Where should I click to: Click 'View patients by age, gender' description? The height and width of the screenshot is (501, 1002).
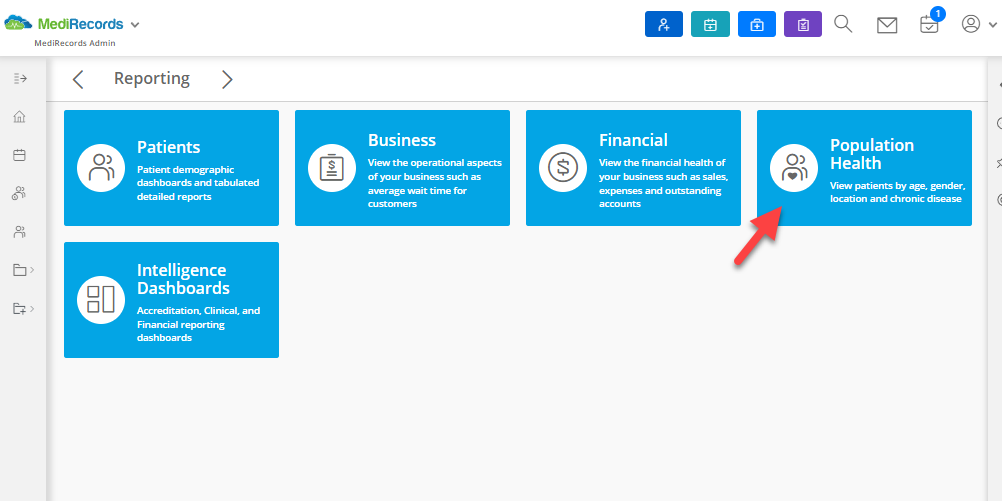point(898,192)
